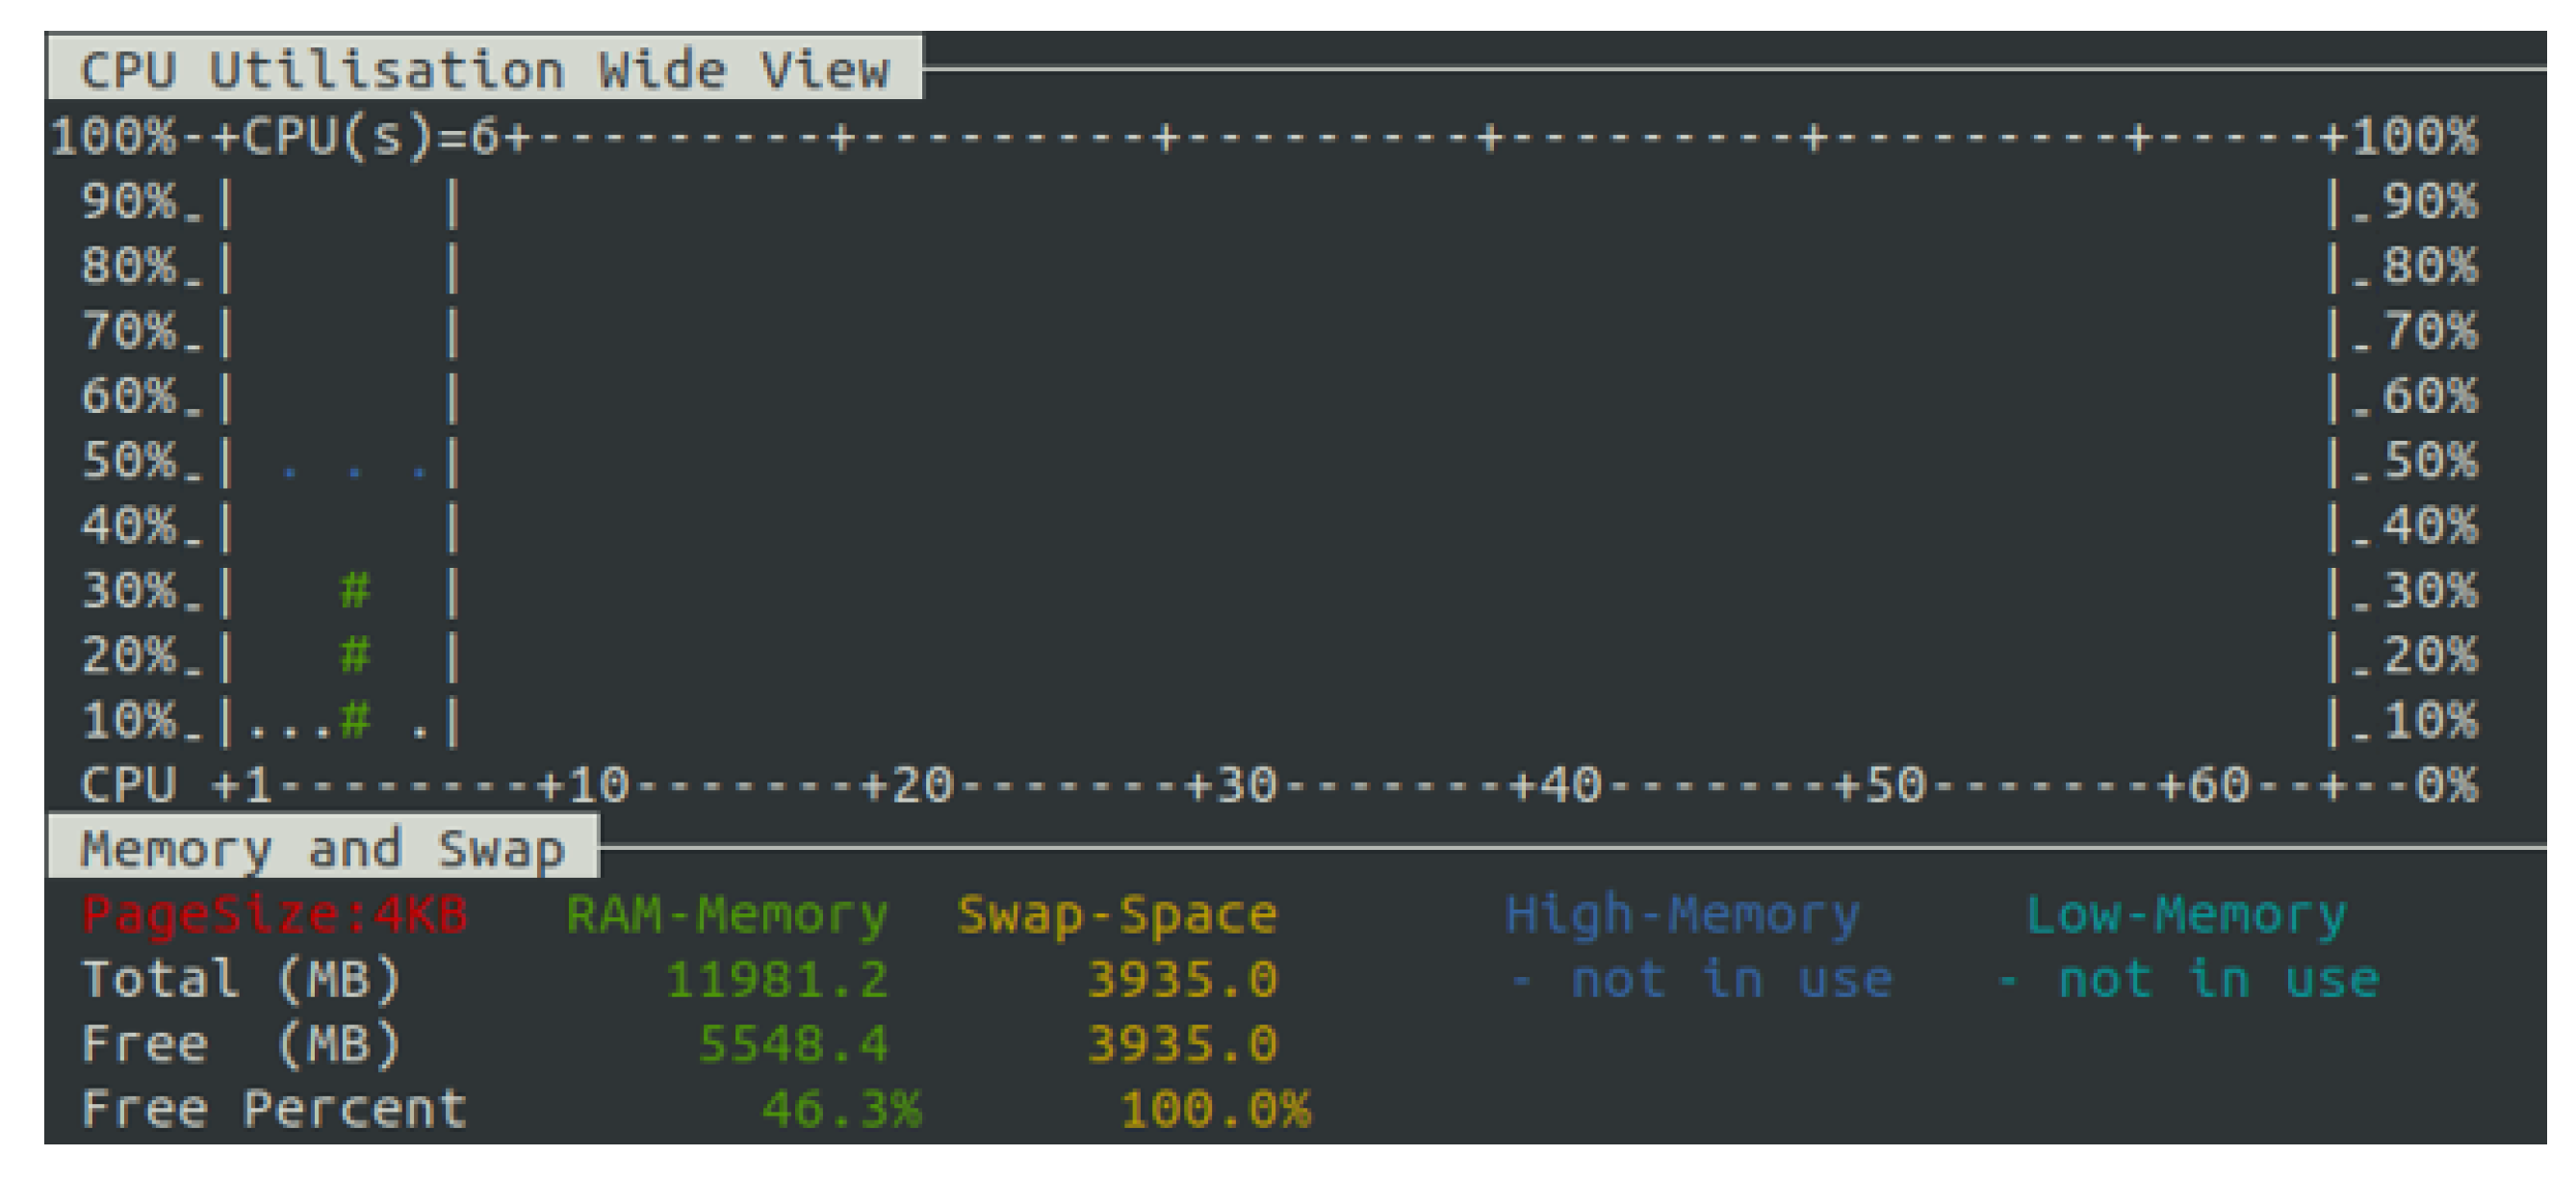This screenshot has height=1181, width=2576.
Task: Click the yellow Swap-Space column heading
Action: point(1116,915)
